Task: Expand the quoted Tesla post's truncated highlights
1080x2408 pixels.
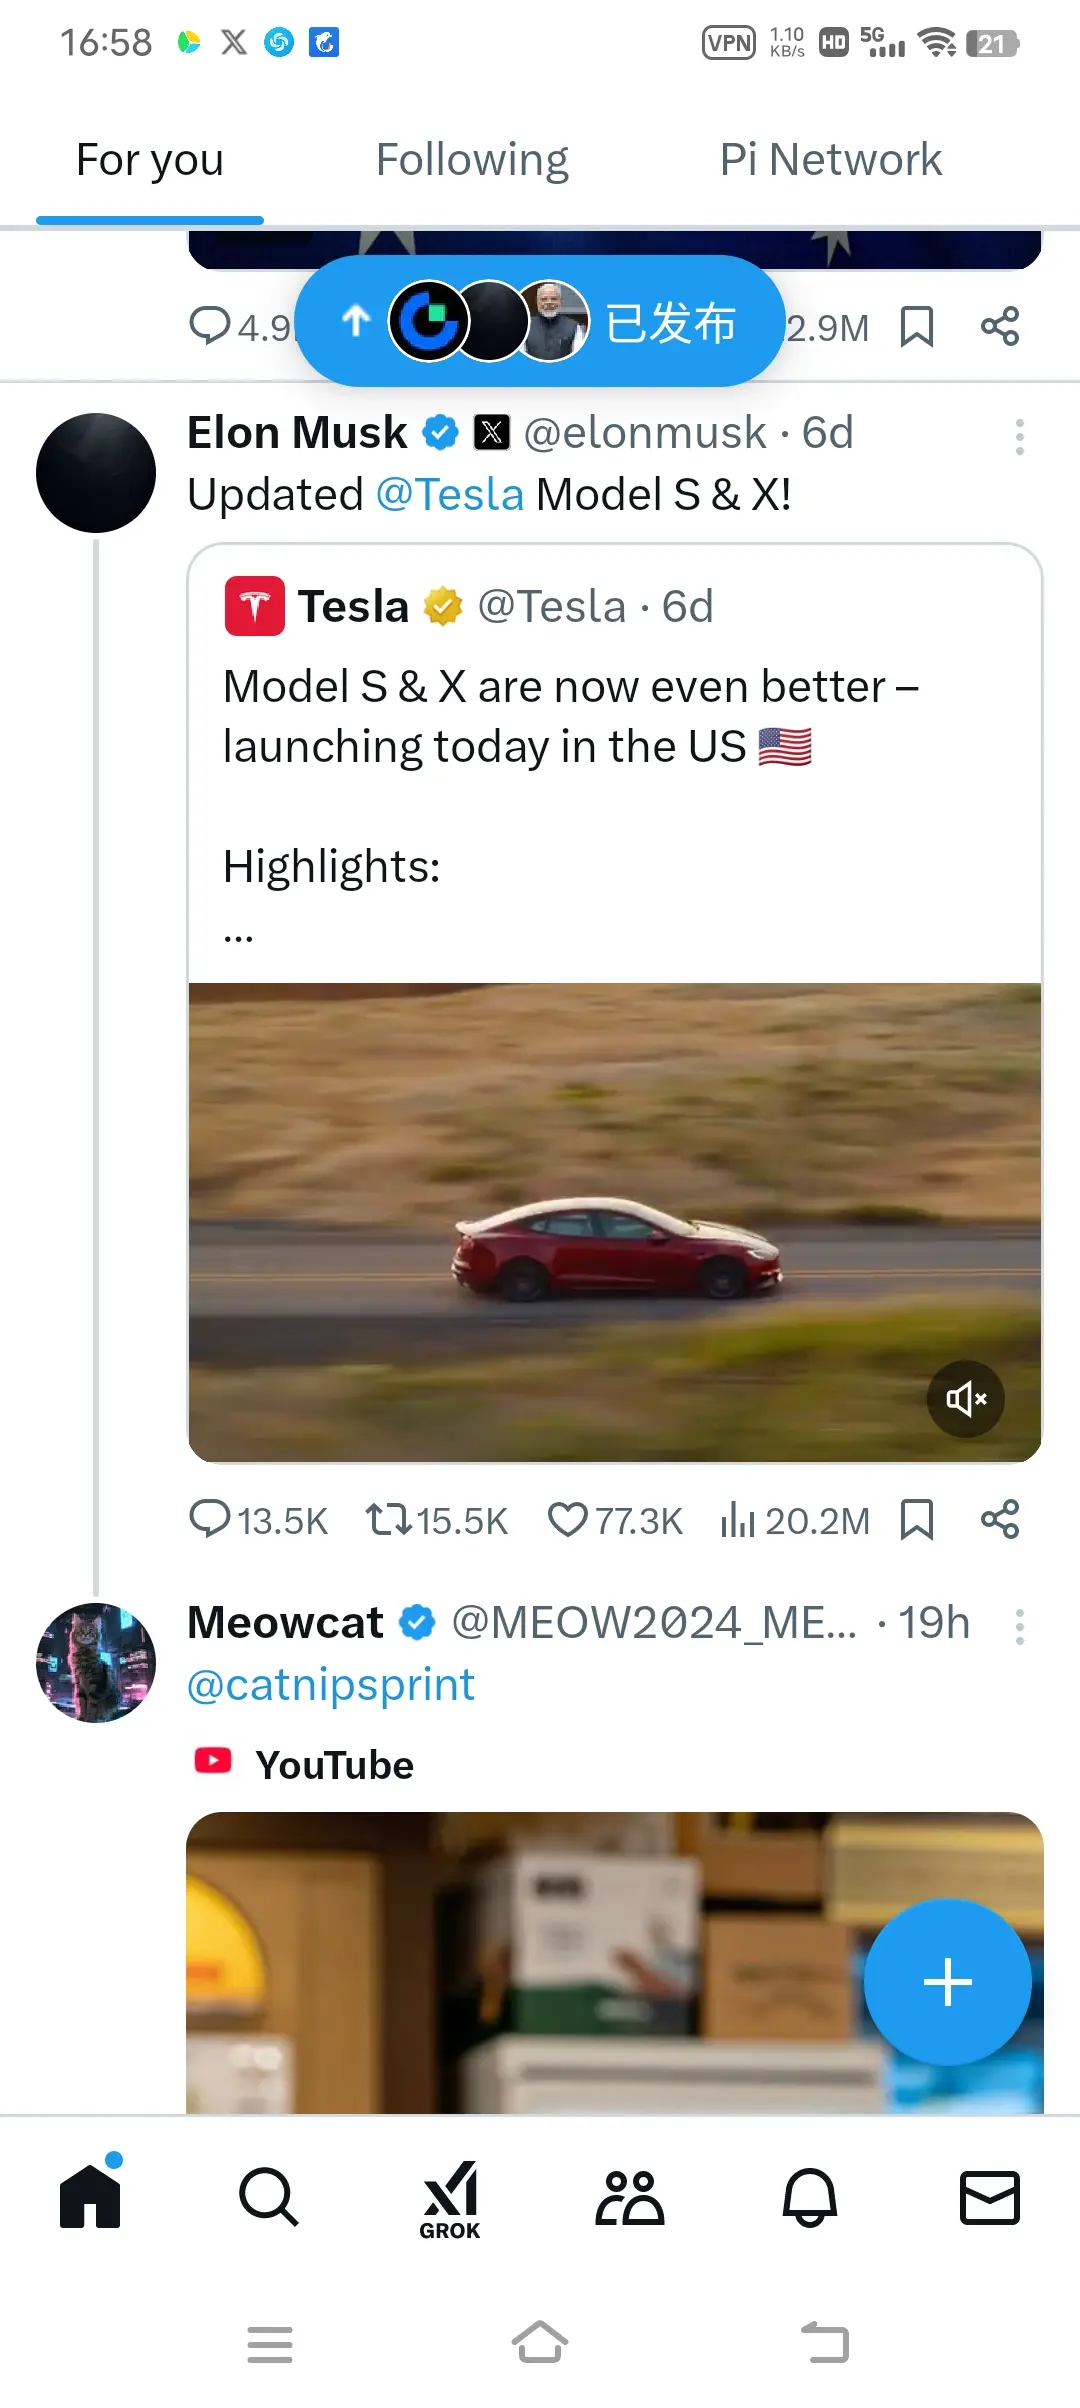Action: click(x=238, y=937)
